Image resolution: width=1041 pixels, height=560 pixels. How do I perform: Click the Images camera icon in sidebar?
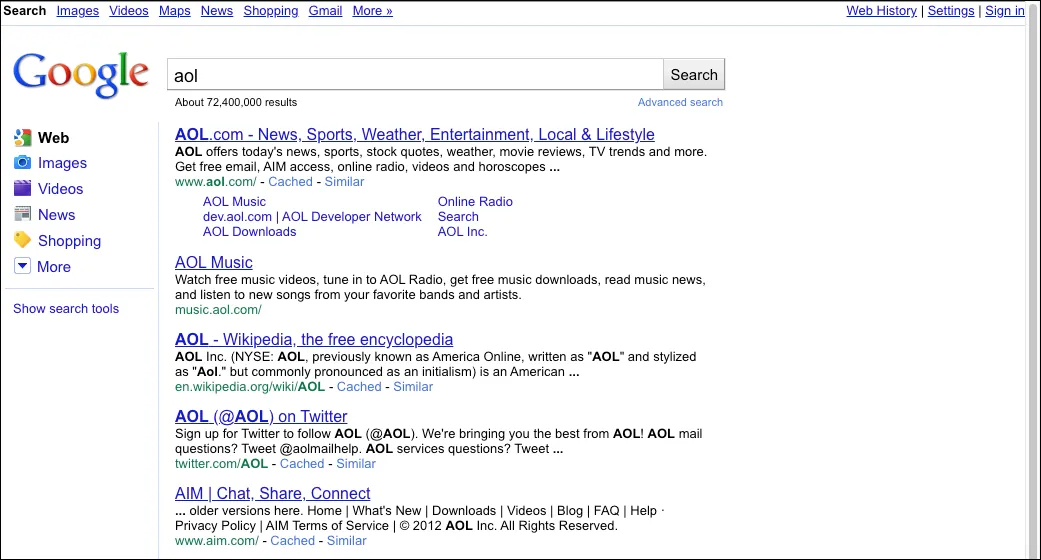click(22, 163)
